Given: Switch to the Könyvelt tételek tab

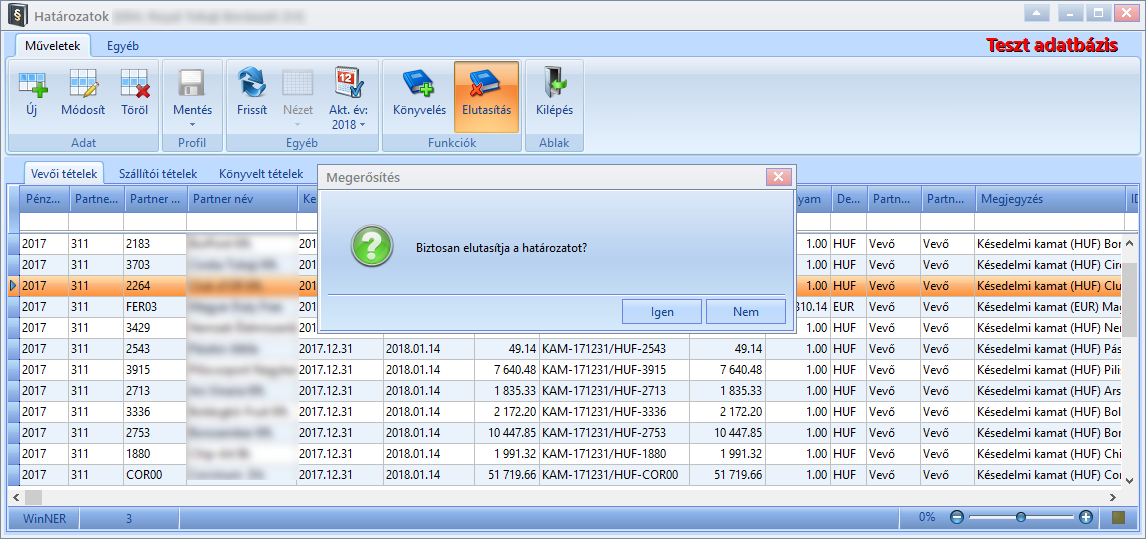Looking at the screenshot, I should tap(261, 174).
